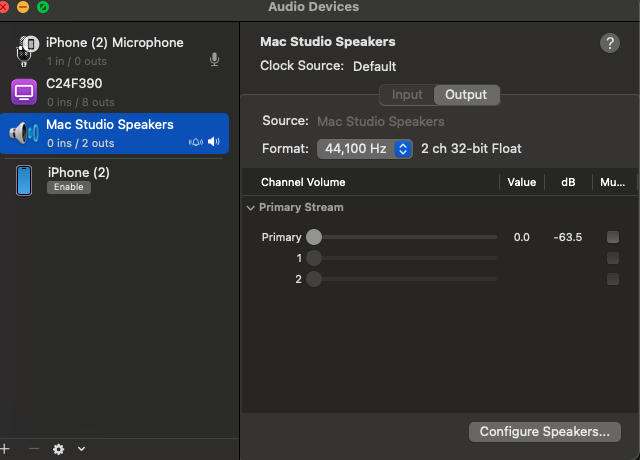Click the channel 2 volume slider knob
This screenshot has width=640, height=460.
tap(314, 279)
